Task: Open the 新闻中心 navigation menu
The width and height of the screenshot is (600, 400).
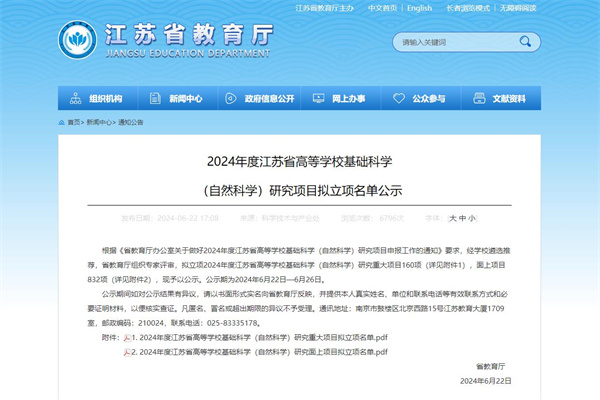Action: (x=185, y=99)
